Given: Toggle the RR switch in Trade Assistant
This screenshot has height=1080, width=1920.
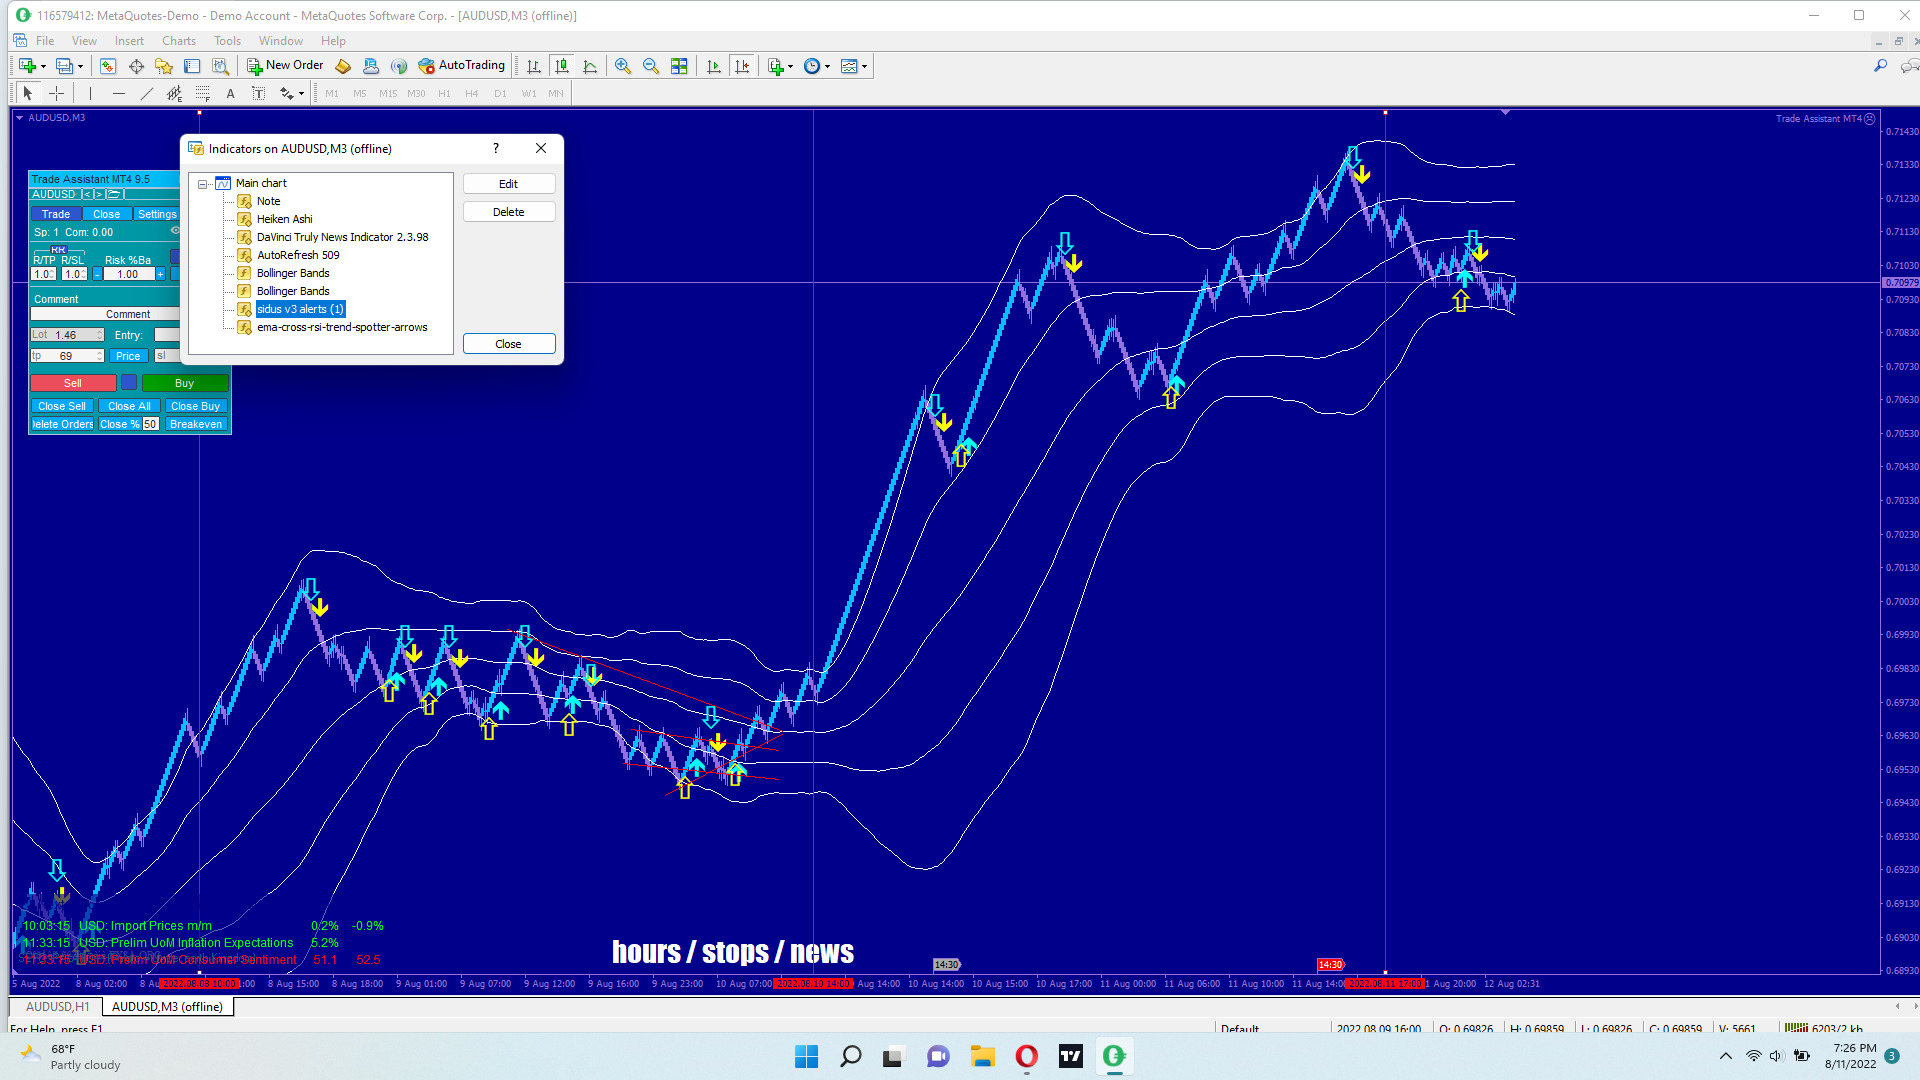Looking at the screenshot, I should (58, 250).
